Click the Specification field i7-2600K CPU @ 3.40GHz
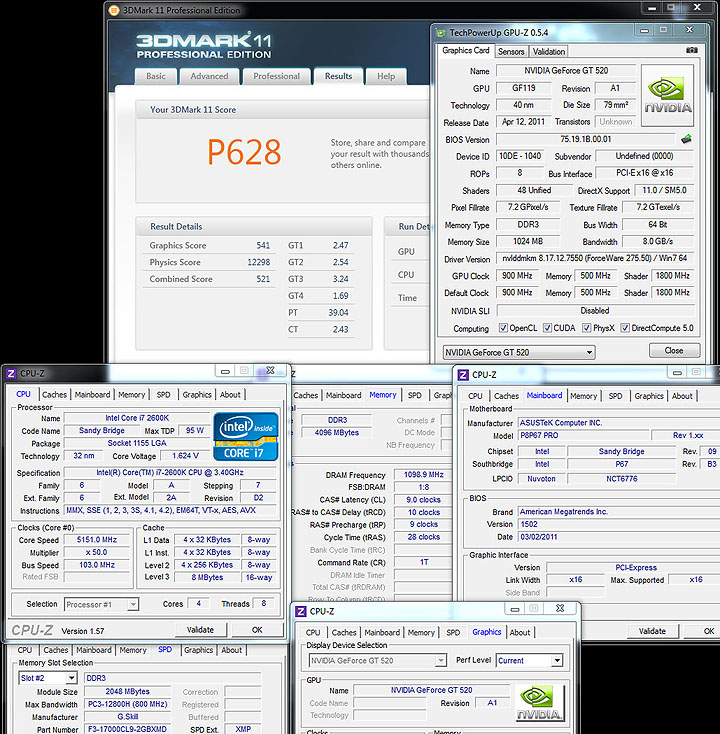Screen dimensions: 720x734 (x=170, y=473)
